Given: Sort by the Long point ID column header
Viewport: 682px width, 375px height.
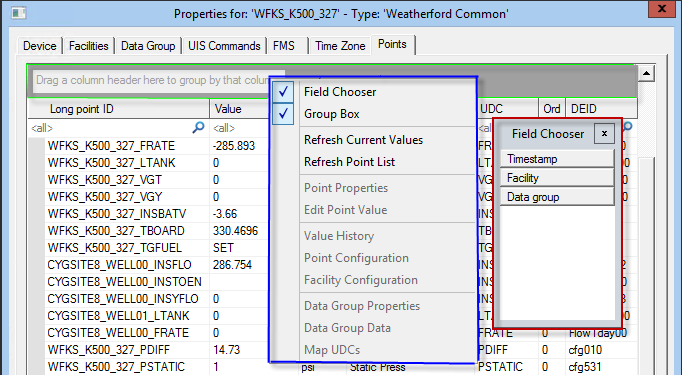Looking at the screenshot, I should pyautogui.click(x=119, y=109).
